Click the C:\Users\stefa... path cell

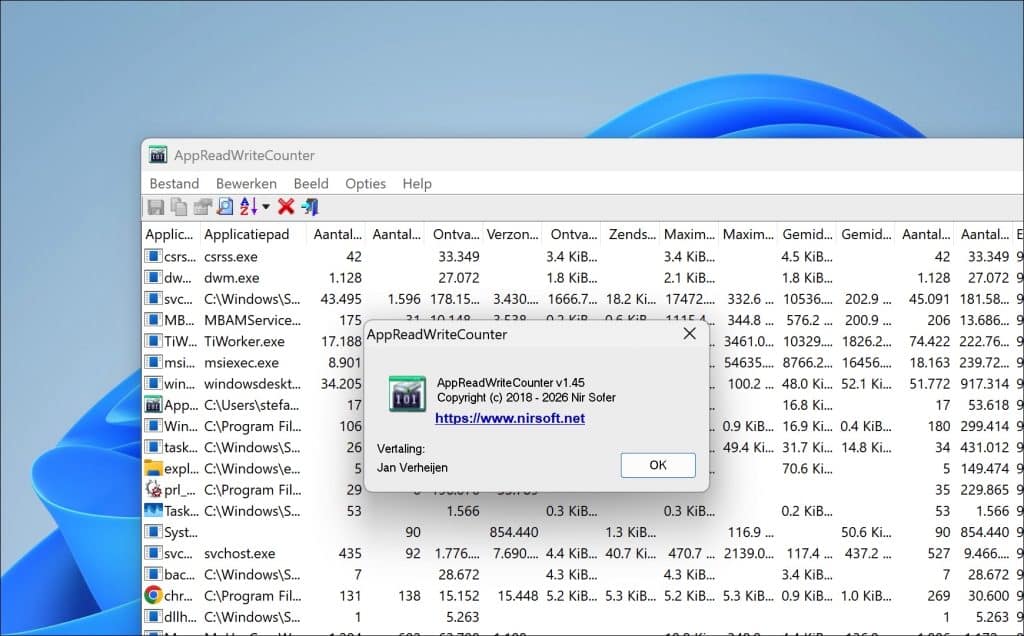click(251, 405)
